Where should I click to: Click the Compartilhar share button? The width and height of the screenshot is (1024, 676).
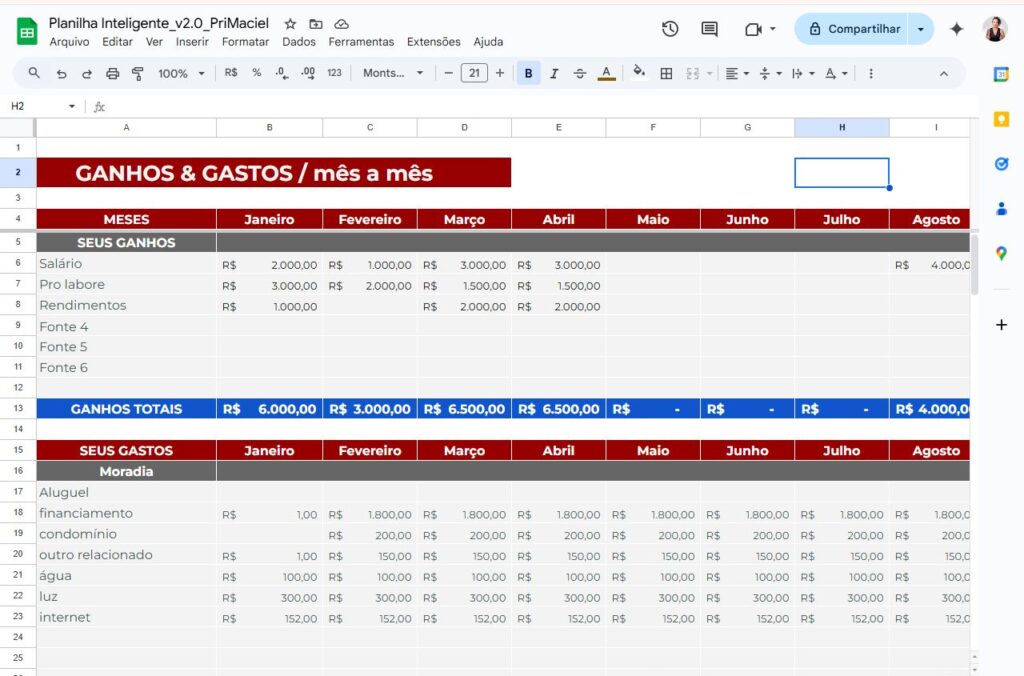tap(852, 29)
